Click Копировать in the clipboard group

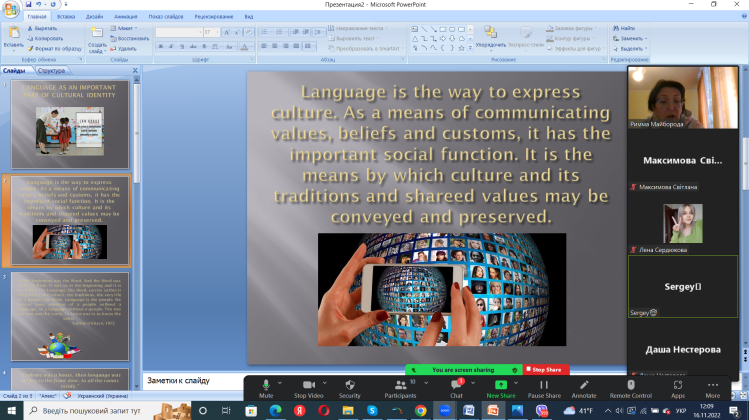[45, 39]
